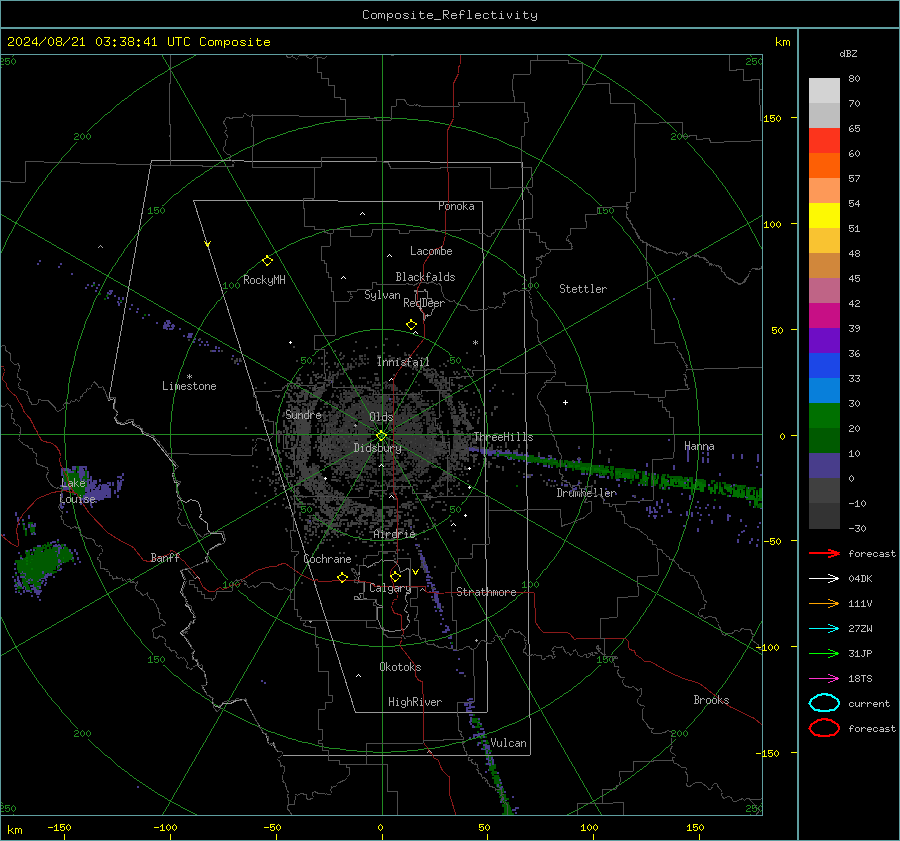Click the cyan 27ZW arrow in legend

click(824, 629)
